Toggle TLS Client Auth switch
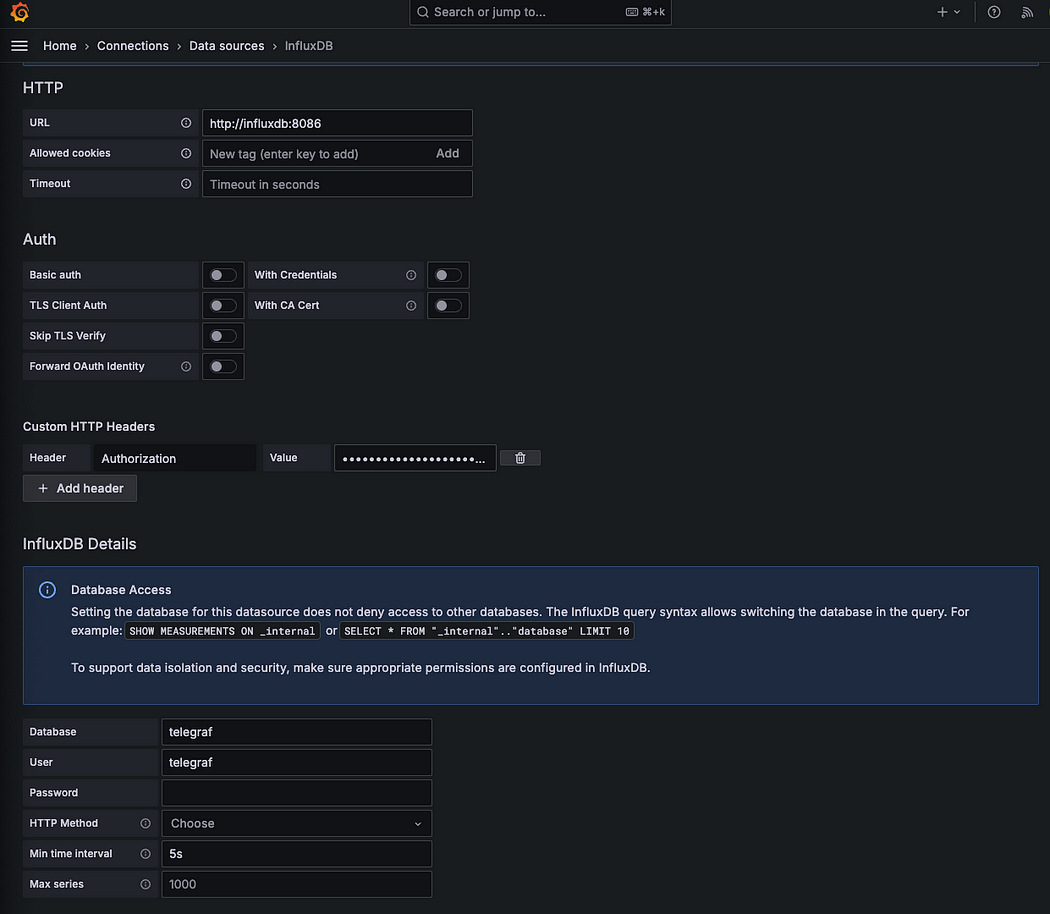 coord(223,305)
